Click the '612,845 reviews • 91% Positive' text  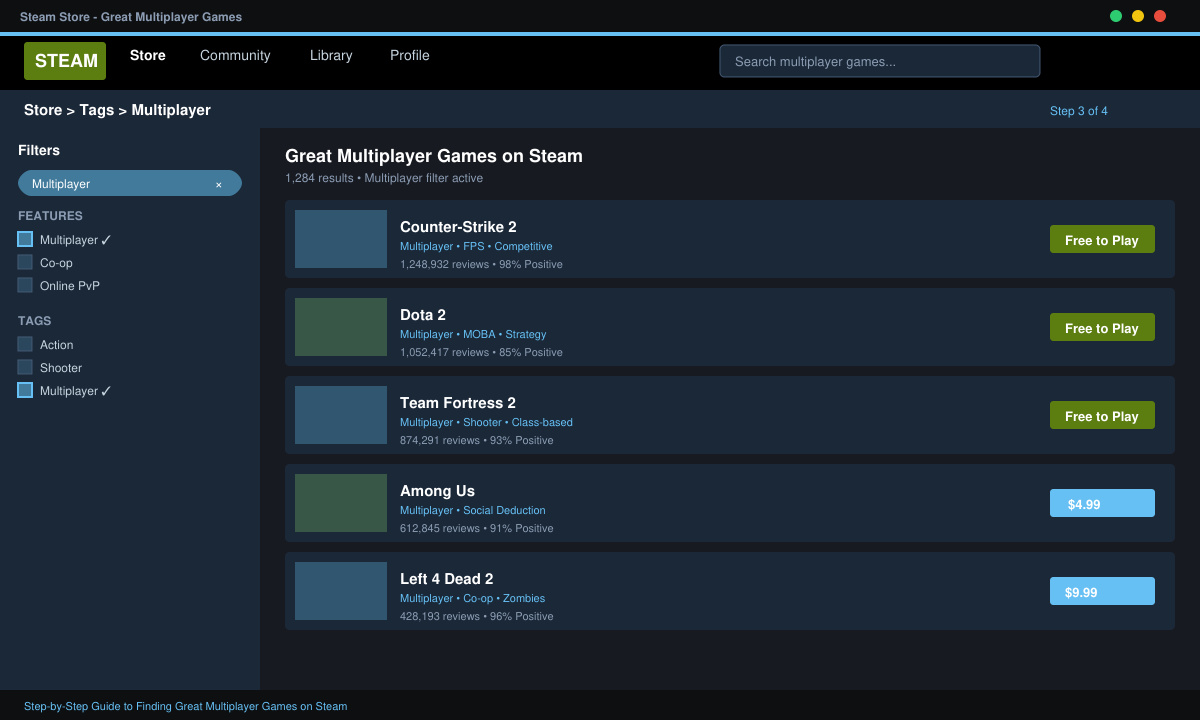coord(477,528)
